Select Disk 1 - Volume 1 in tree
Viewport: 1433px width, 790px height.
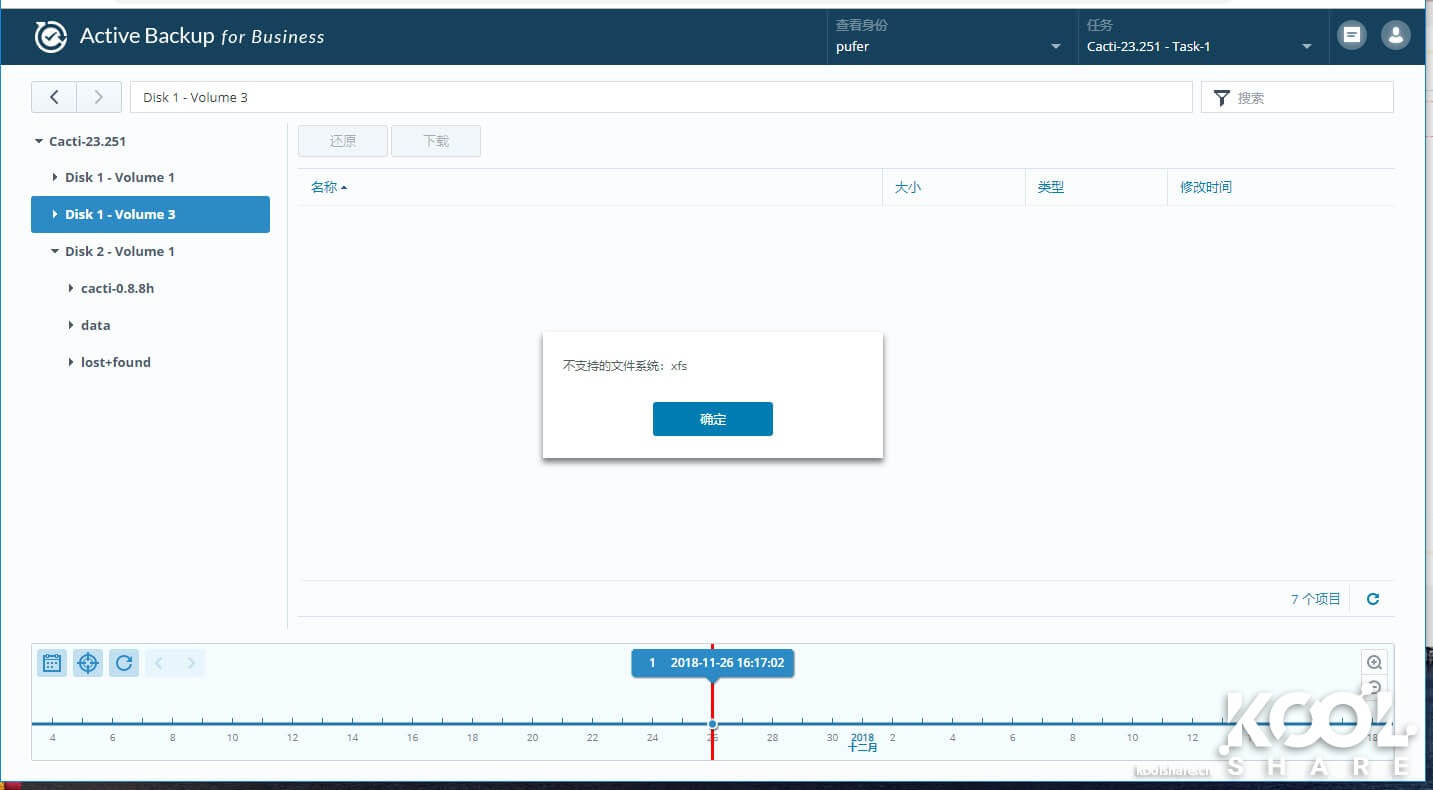point(119,177)
